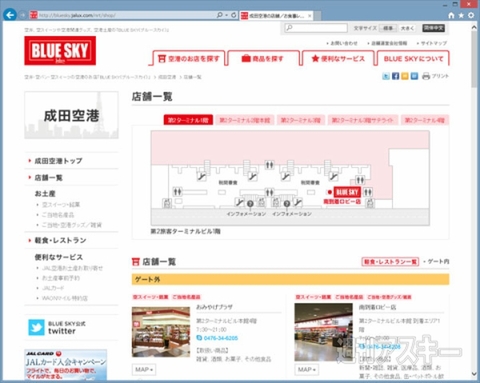Open ご当地名産品 sidebar link
This screenshot has width=480, height=383.
pos(58,215)
